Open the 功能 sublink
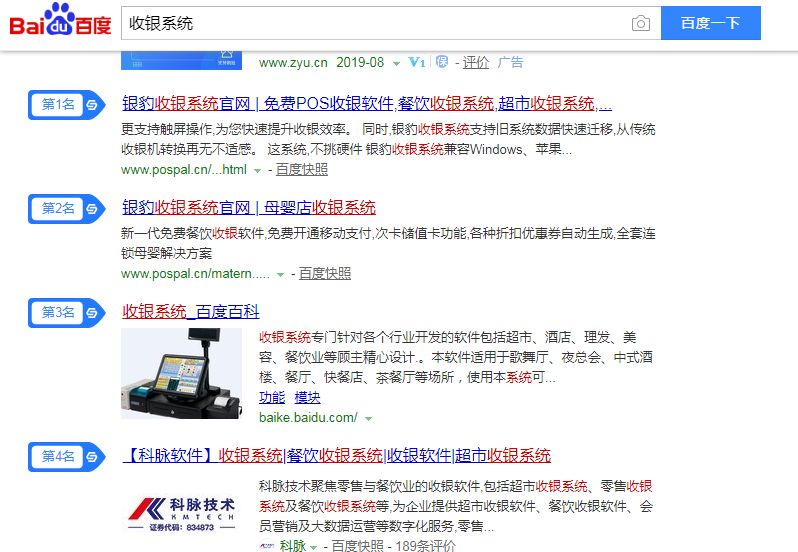The image size is (798, 552). 272,397
